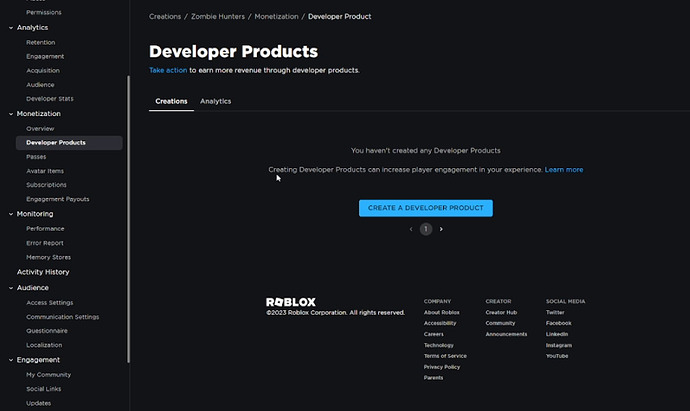Open Localization settings
The width and height of the screenshot is (690, 411).
click(x=44, y=345)
